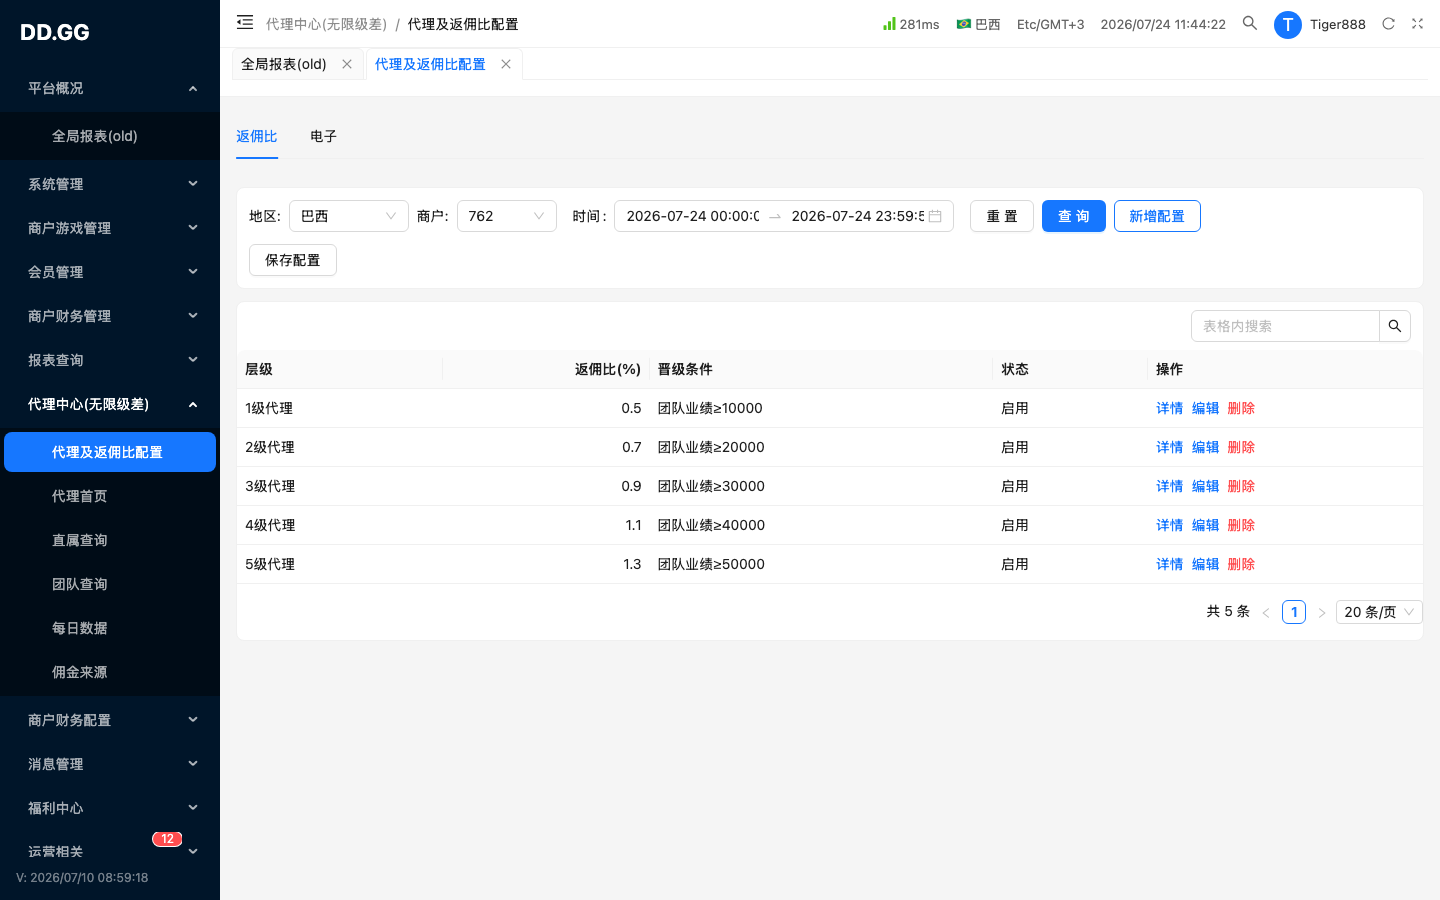Select 代理及返佣比配置 sidebar item
The width and height of the screenshot is (1440, 900).
tap(110, 452)
